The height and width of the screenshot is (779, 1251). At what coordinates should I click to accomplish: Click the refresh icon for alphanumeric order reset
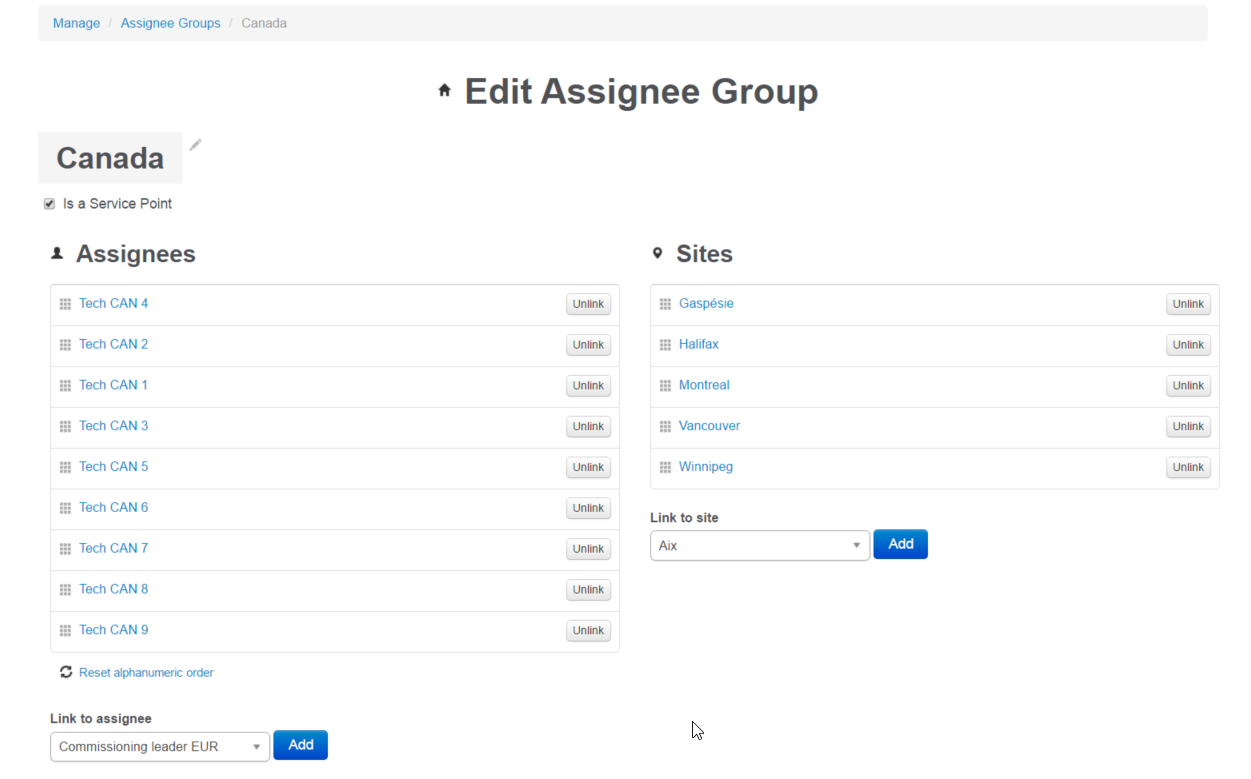point(66,672)
